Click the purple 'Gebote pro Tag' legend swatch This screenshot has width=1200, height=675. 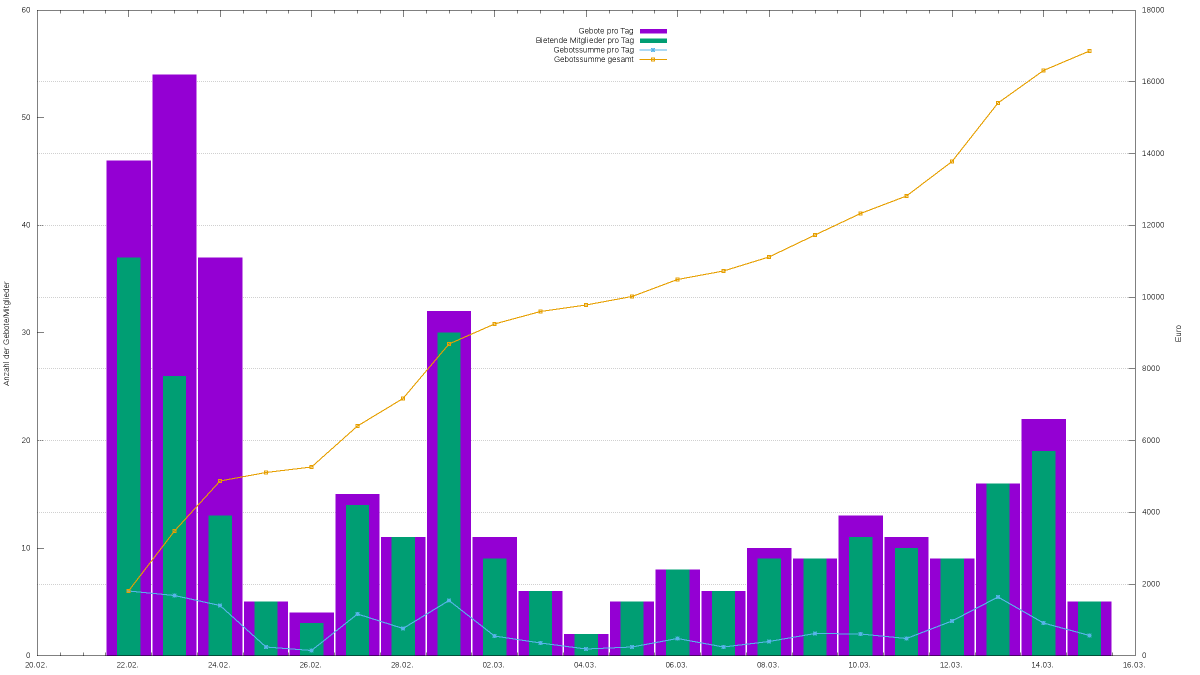[x=653, y=31]
